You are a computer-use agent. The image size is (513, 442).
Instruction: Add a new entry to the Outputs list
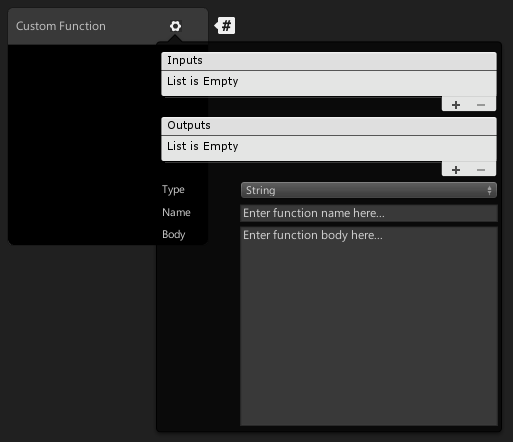(x=456, y=170)
